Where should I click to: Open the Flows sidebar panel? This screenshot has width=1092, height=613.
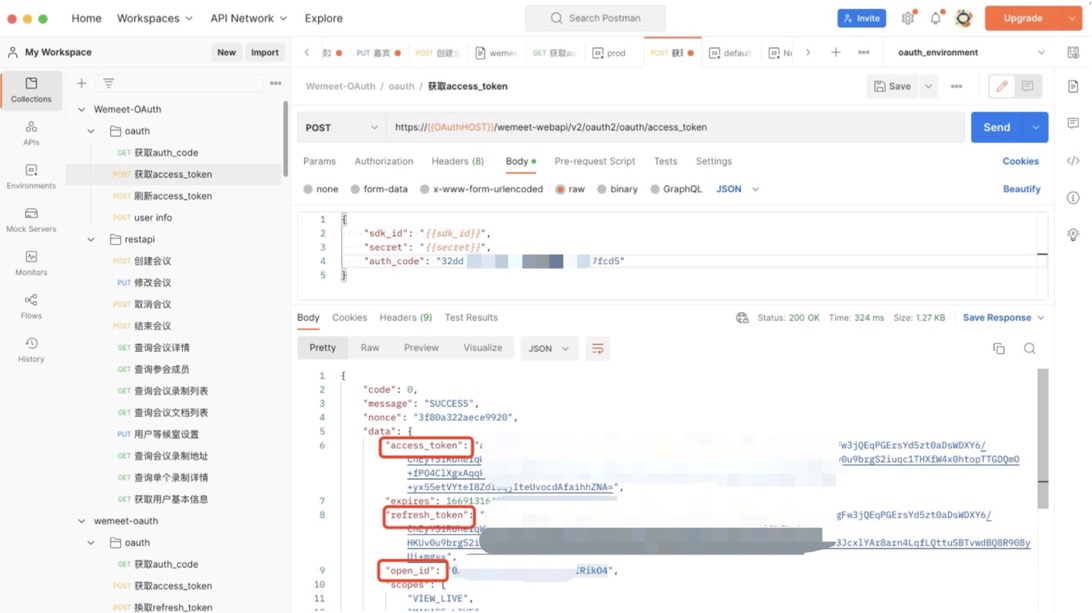point(31,306)
